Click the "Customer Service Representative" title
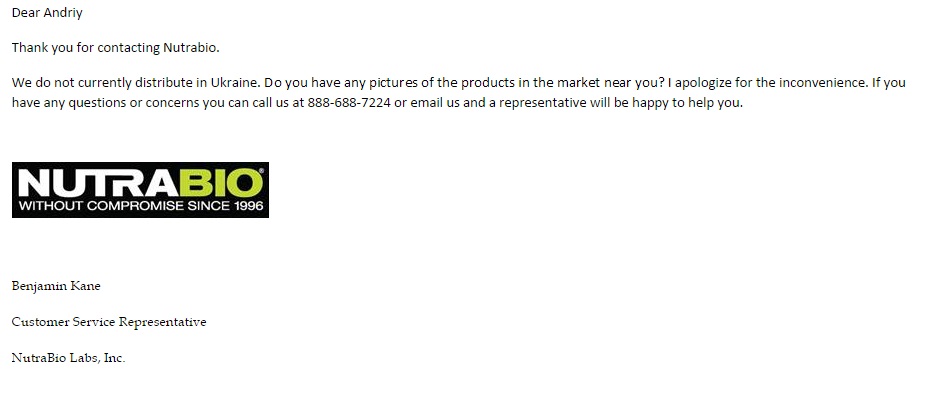 point(109,322)
